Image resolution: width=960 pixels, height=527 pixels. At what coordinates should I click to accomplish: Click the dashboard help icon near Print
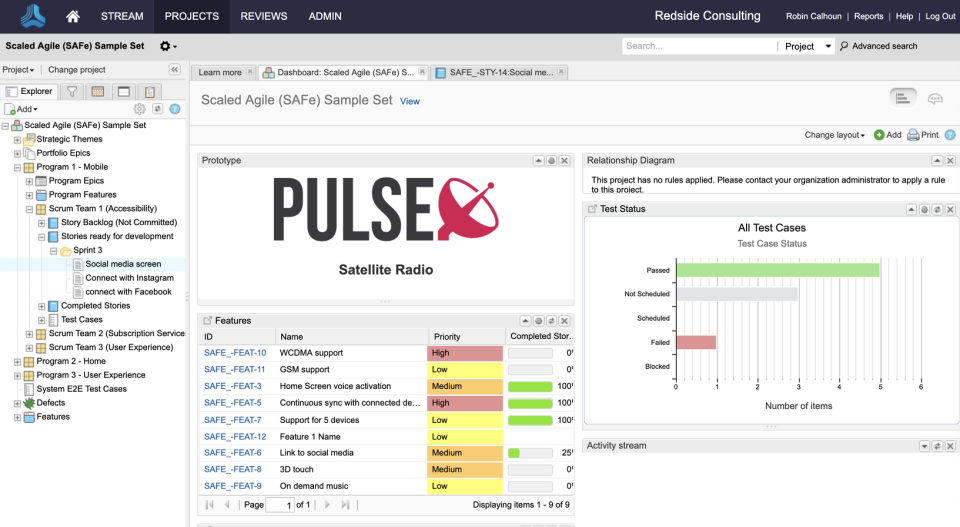coord(950,135)
